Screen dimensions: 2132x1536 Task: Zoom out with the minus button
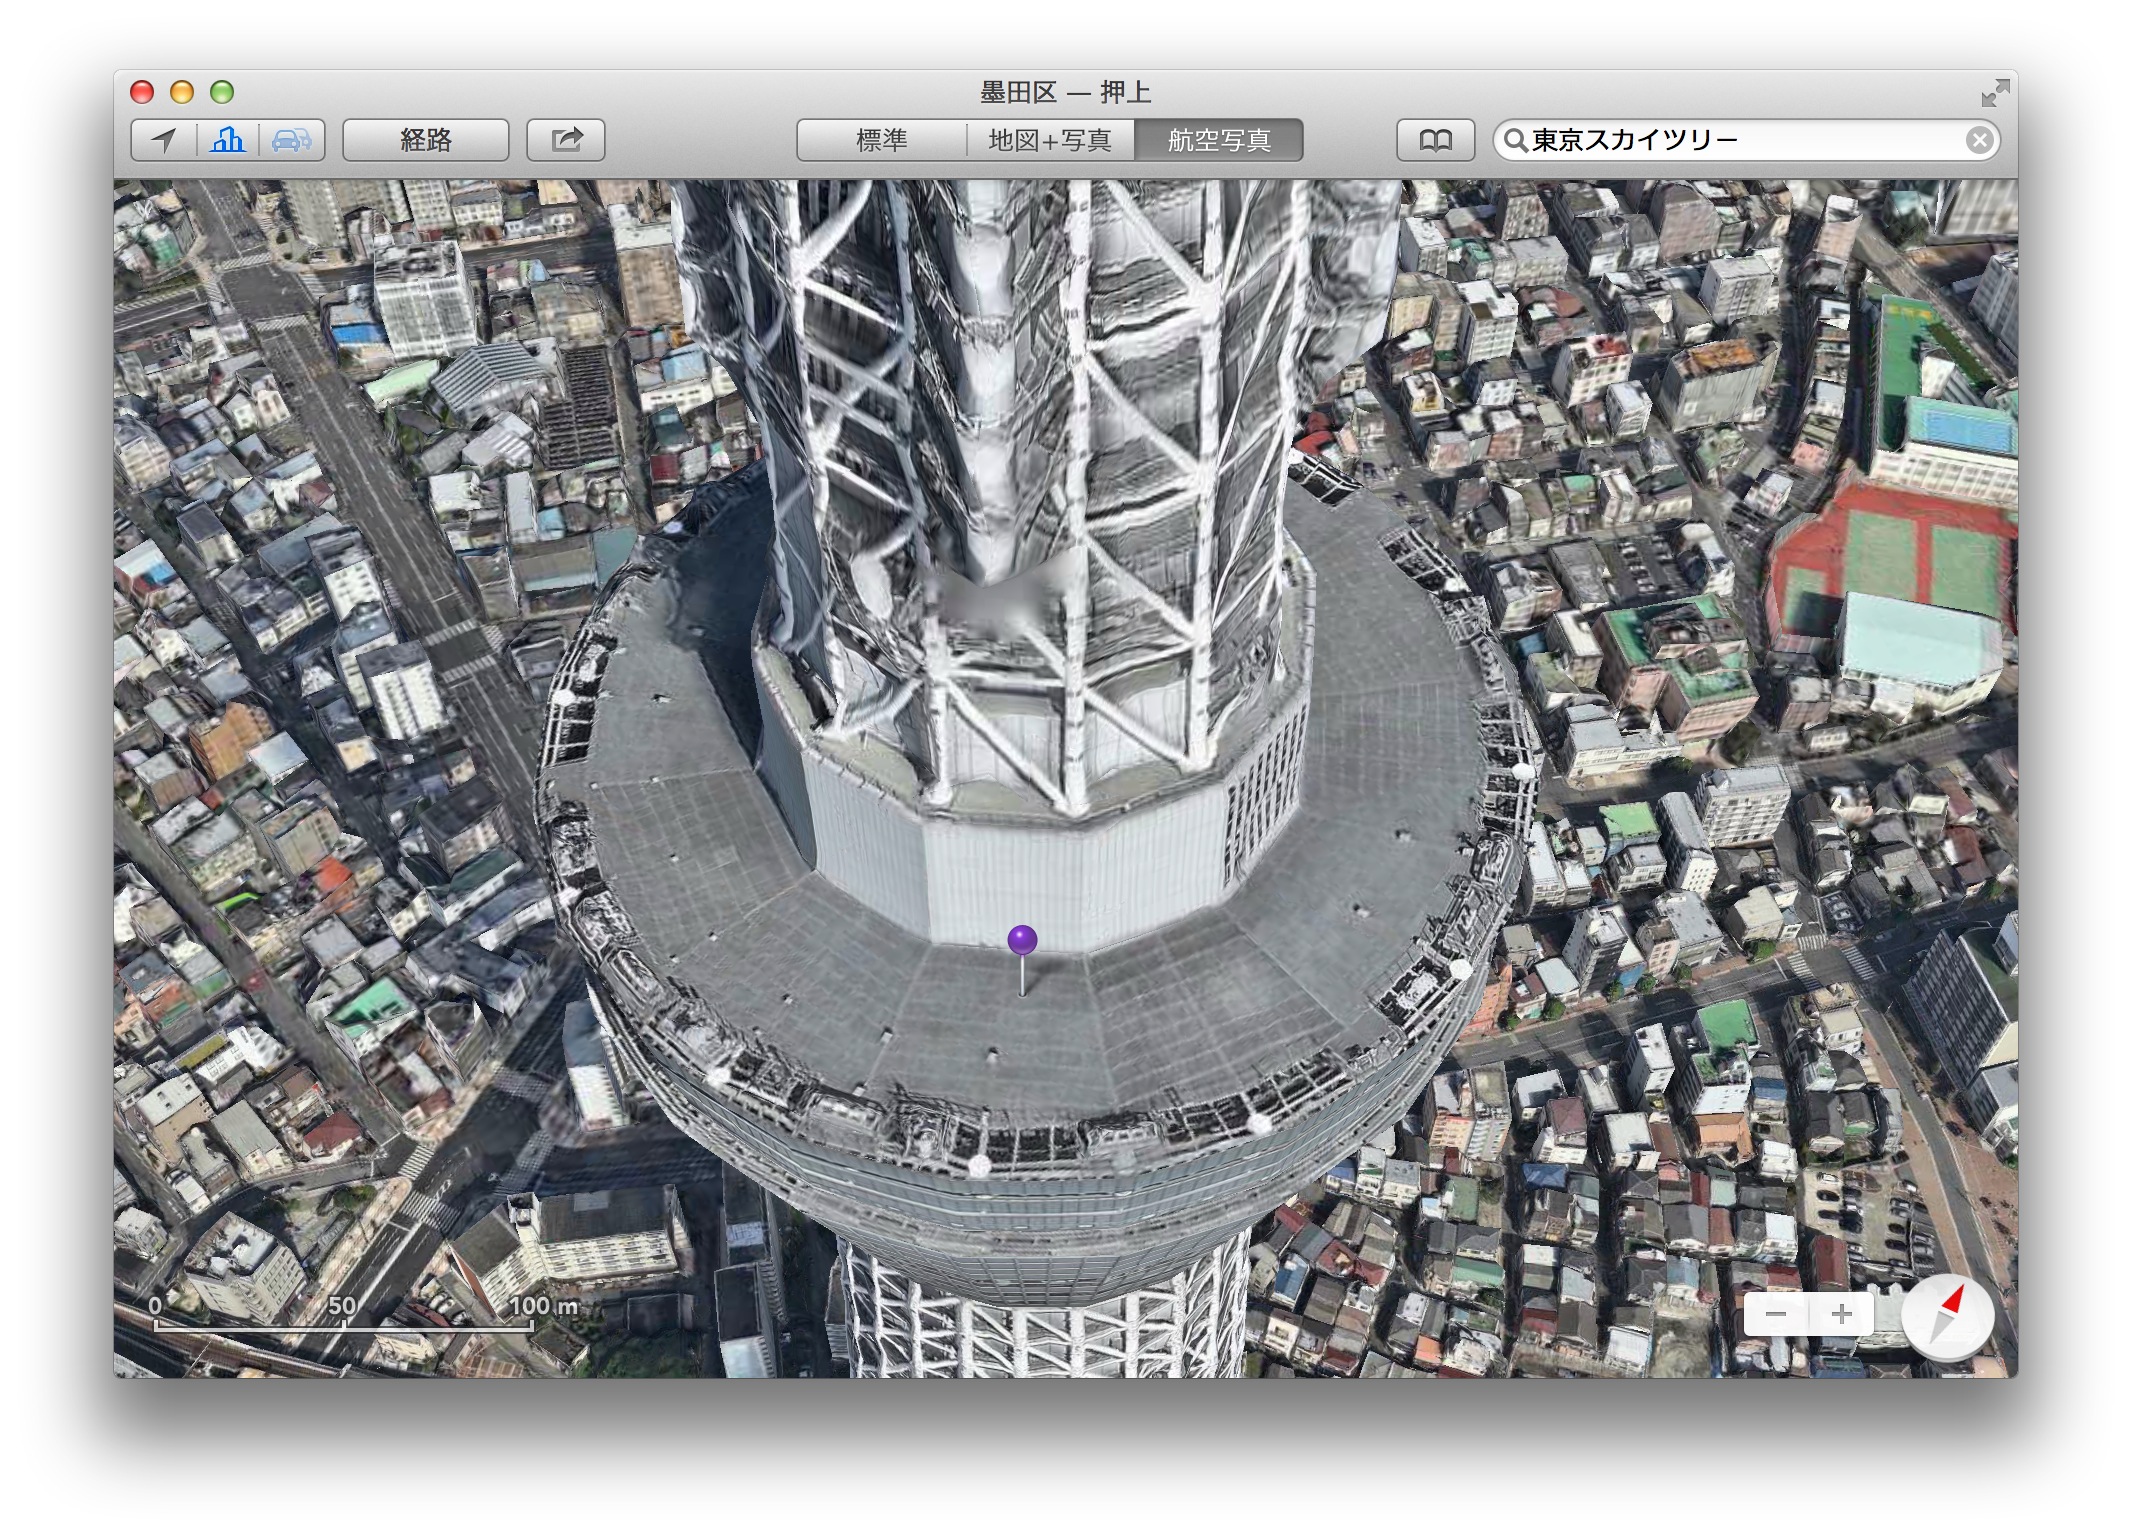click(1776, 1314)
